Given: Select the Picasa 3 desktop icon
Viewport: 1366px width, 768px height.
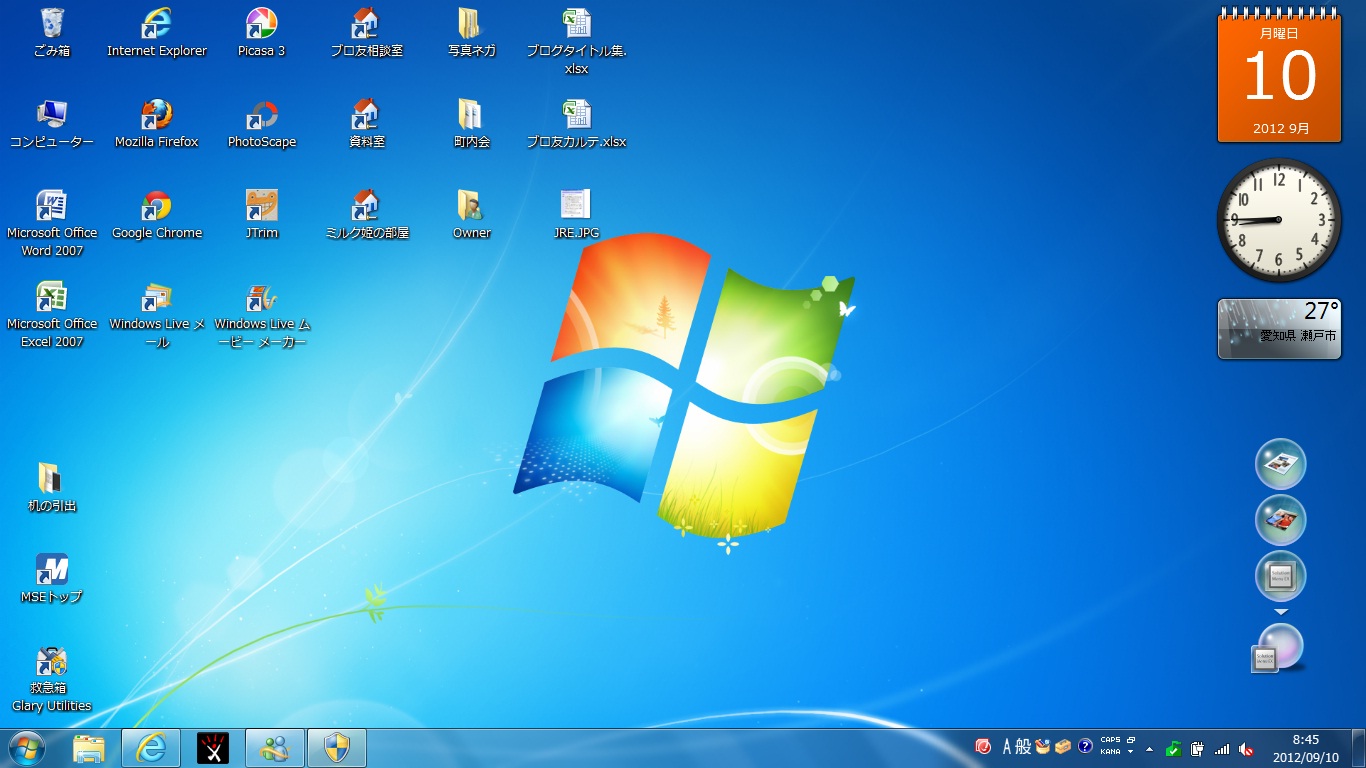Looking at the screenshot, I should click(x=261, y=33).
